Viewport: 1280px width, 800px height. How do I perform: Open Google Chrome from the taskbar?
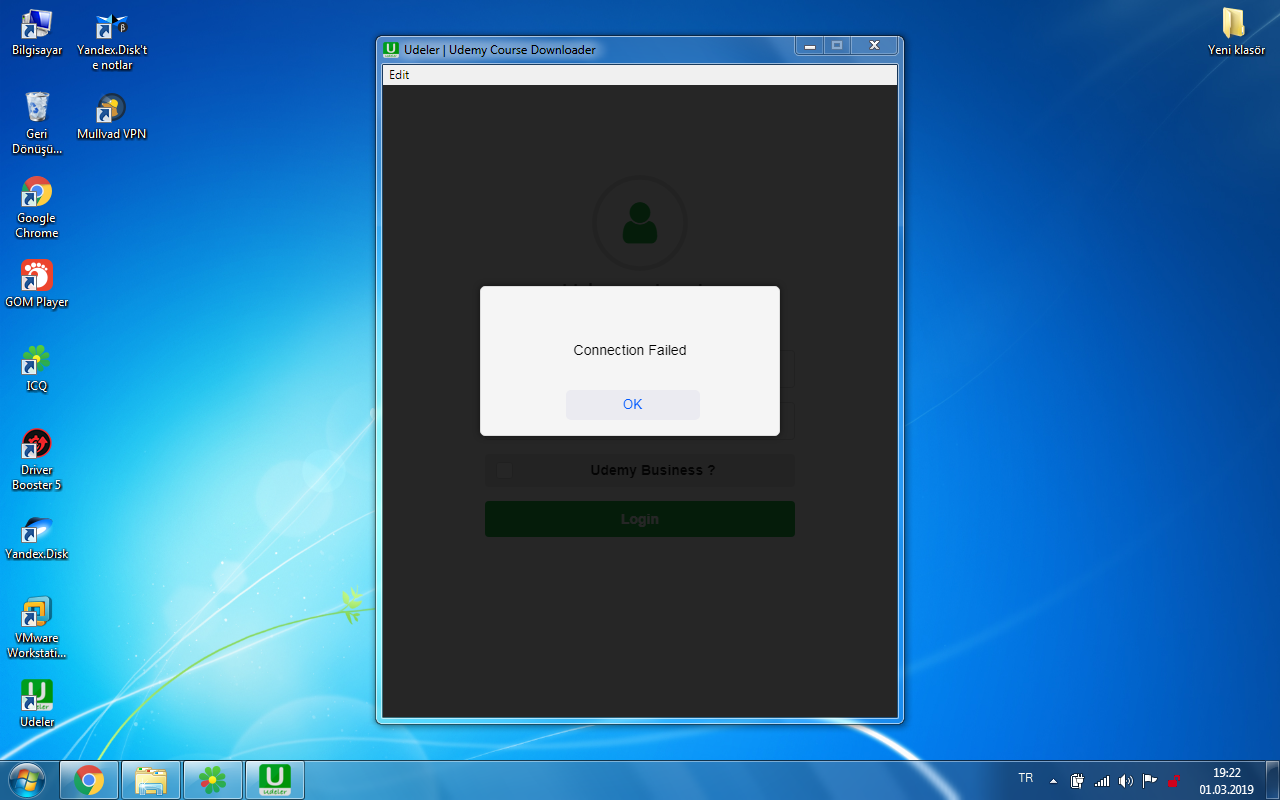[89, 780]
